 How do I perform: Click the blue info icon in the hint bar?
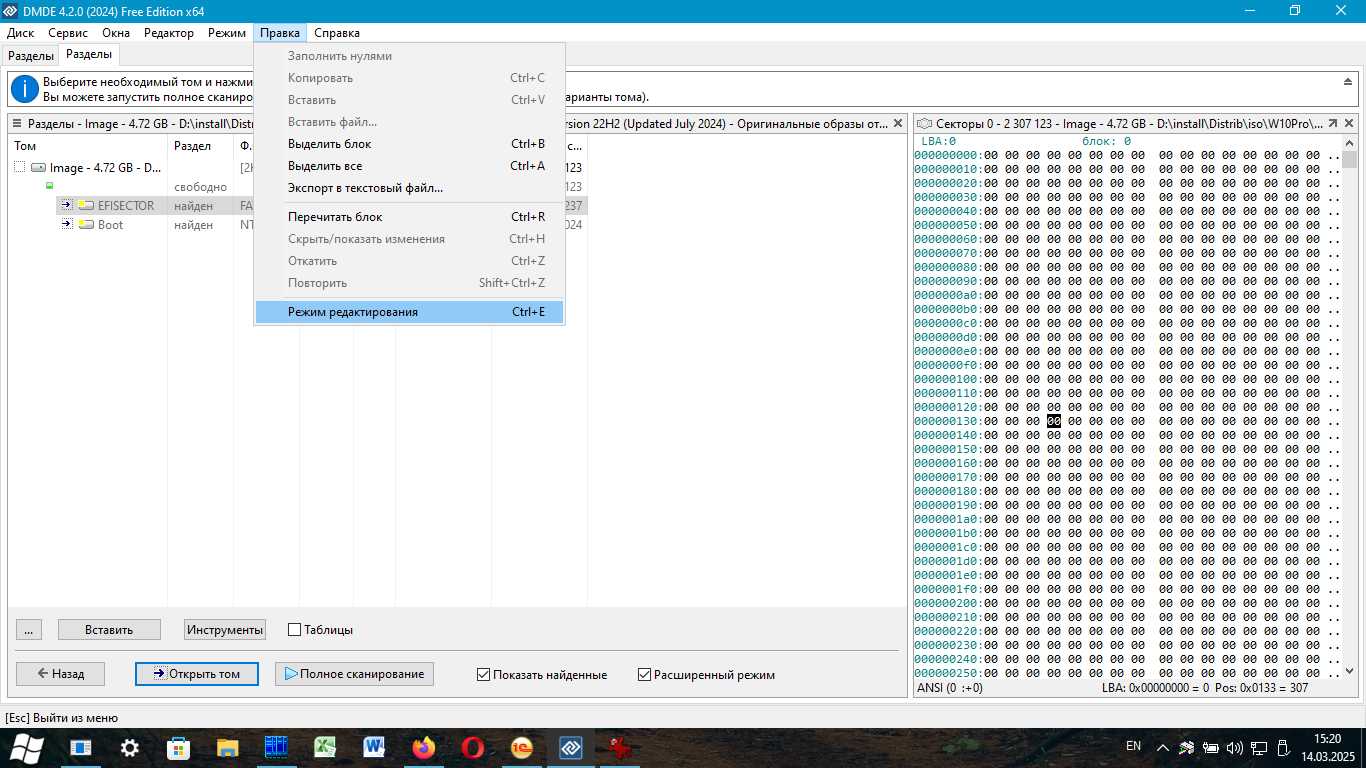pos(25,89)
